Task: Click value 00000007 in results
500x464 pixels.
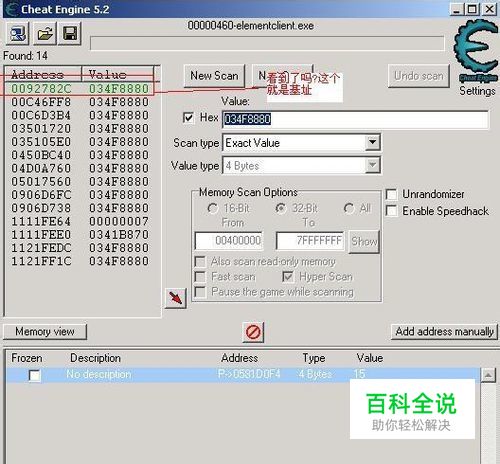Action: (119, 221)
